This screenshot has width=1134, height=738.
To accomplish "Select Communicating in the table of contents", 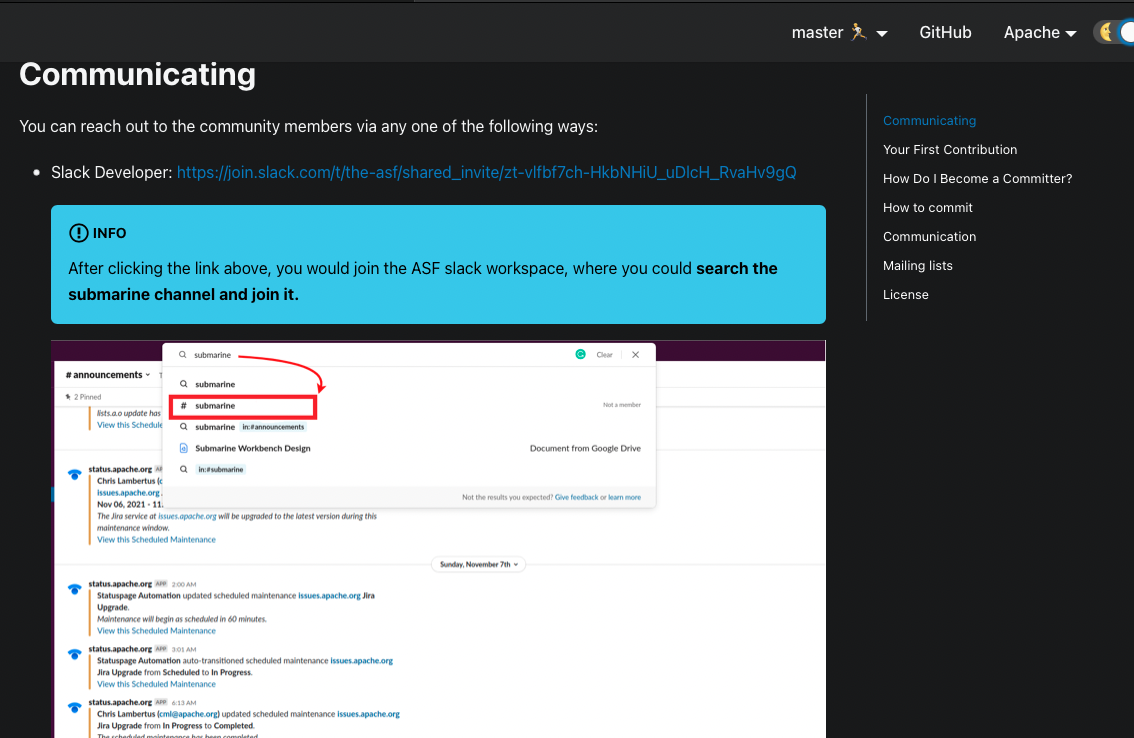I will [x=929, y=121].
